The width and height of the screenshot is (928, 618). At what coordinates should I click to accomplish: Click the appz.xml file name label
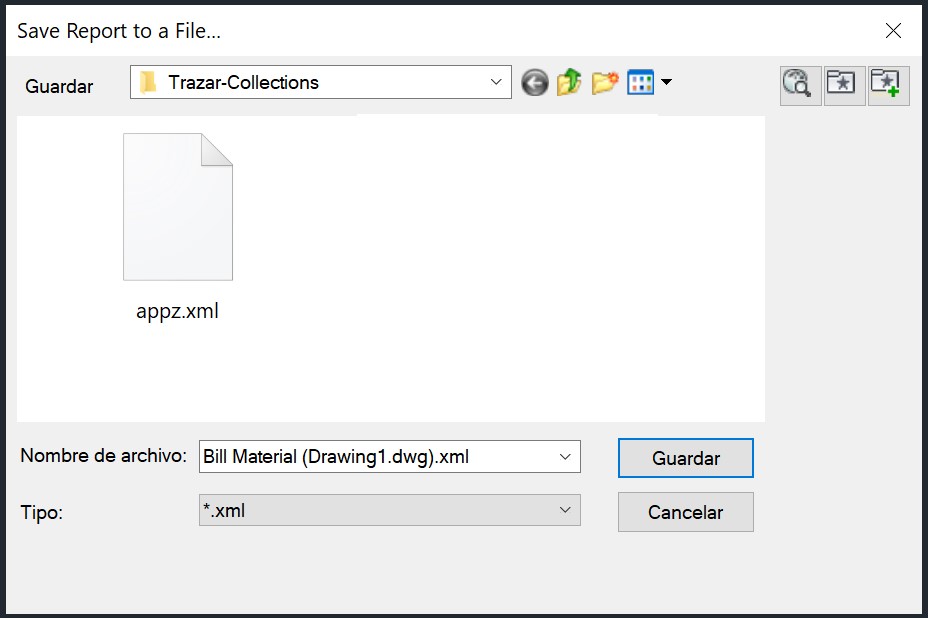pyautogui.click(x=177, y=311)
